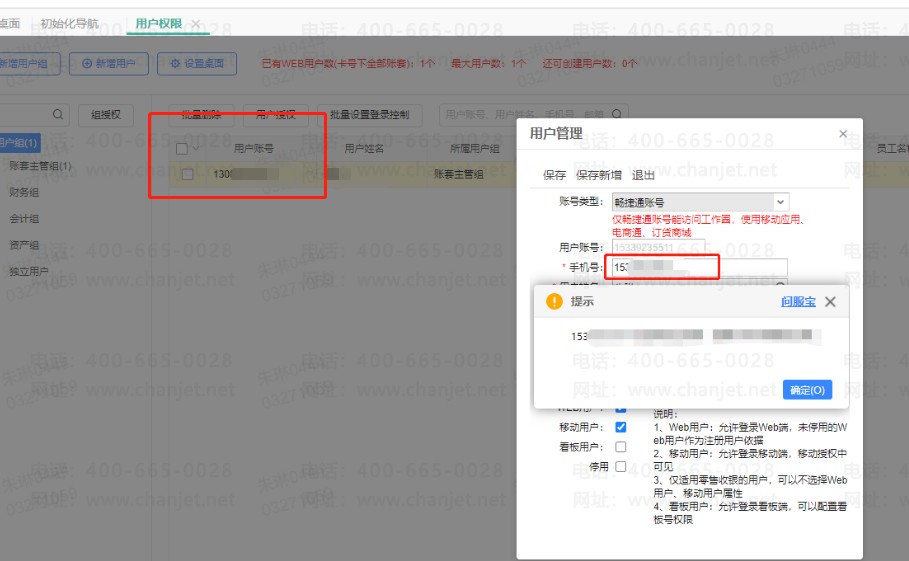
Task: Click the search icon next to user filter box
Action: (620, 115)
